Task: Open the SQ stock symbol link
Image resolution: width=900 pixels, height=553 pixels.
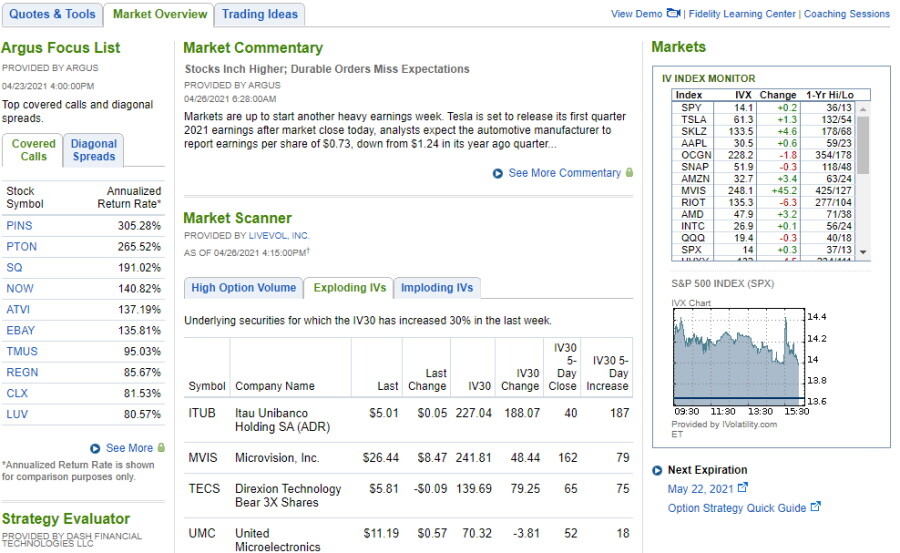Action: tap(14, 268)
